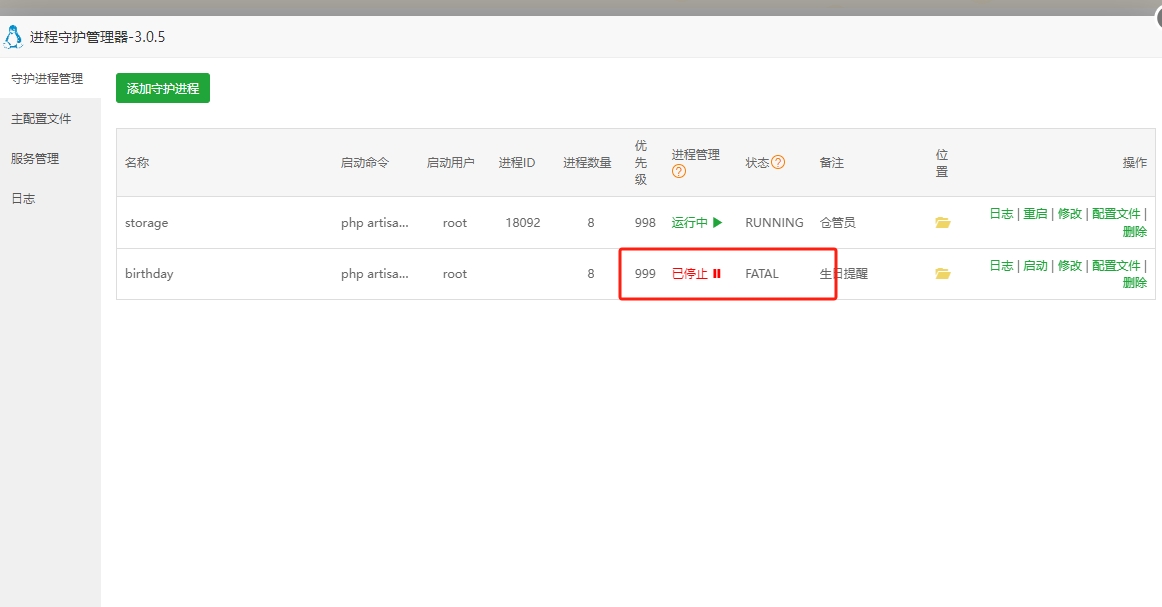Click the 操作 column header
Screen dimensions: 1162x607
pos(1135,162)
